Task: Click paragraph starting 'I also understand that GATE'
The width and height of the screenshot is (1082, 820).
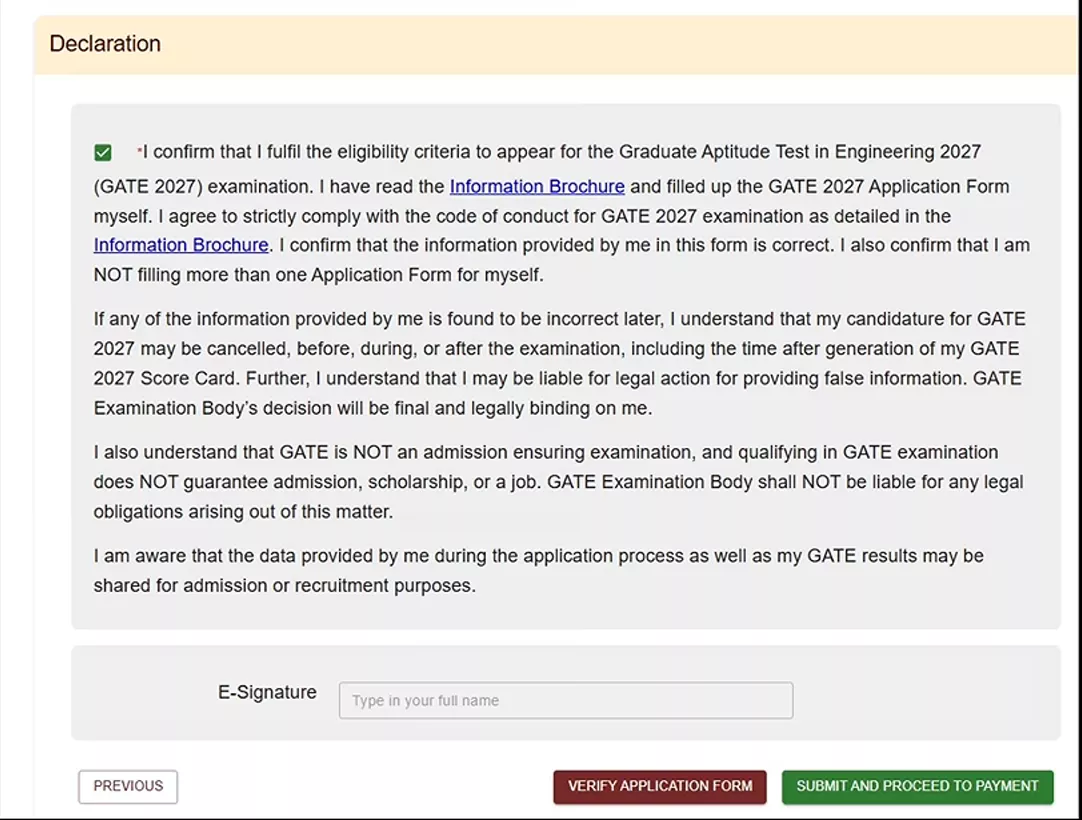Action: 558,482
